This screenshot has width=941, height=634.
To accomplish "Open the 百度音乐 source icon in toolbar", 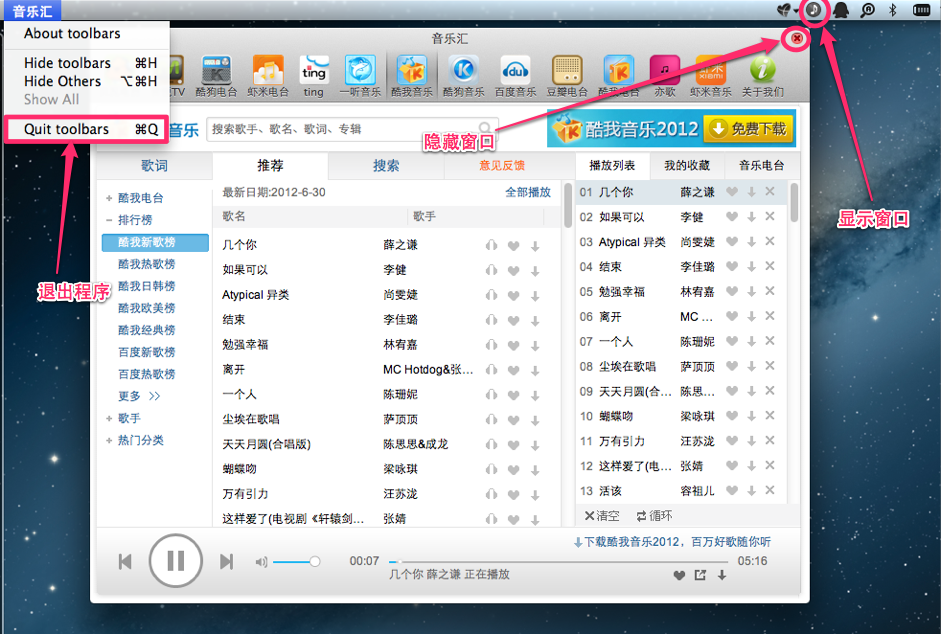I will click(x=516, y=71).
